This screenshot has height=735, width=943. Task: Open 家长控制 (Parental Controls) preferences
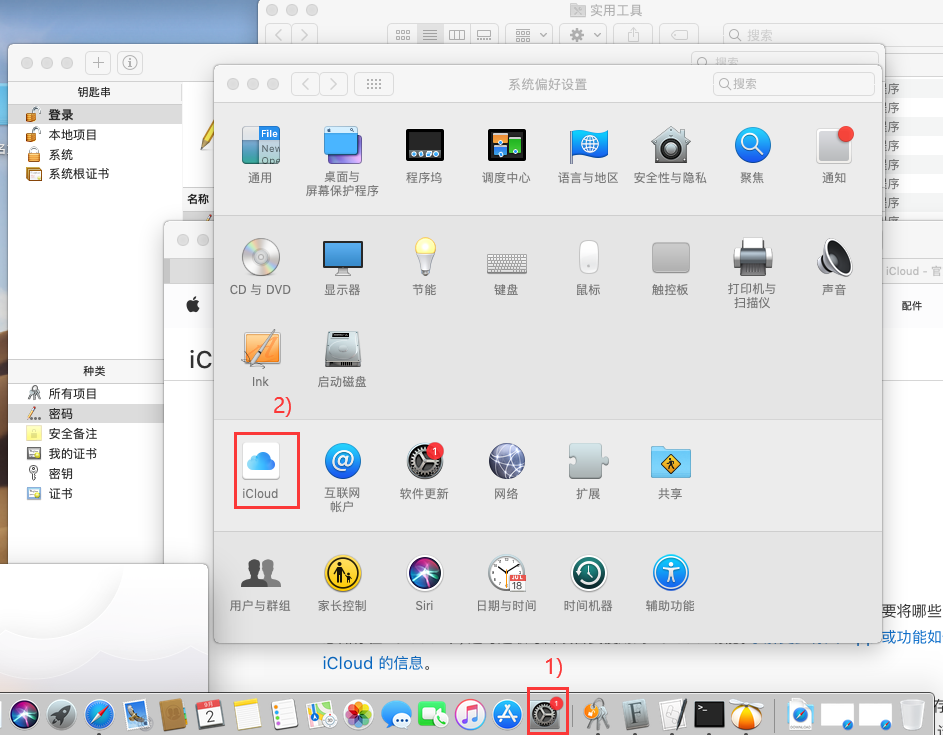coord(342,583)
